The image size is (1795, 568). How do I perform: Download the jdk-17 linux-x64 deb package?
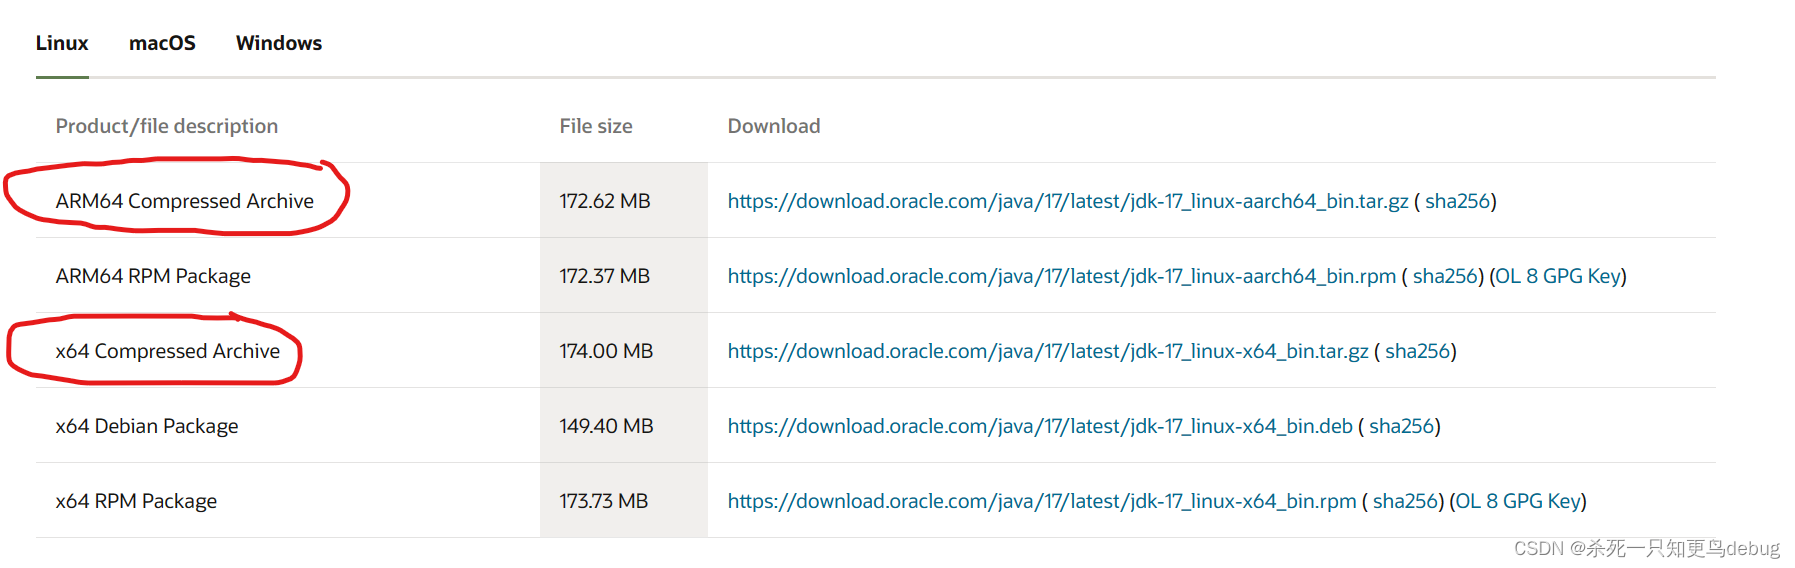click(x=1040, y=426)
